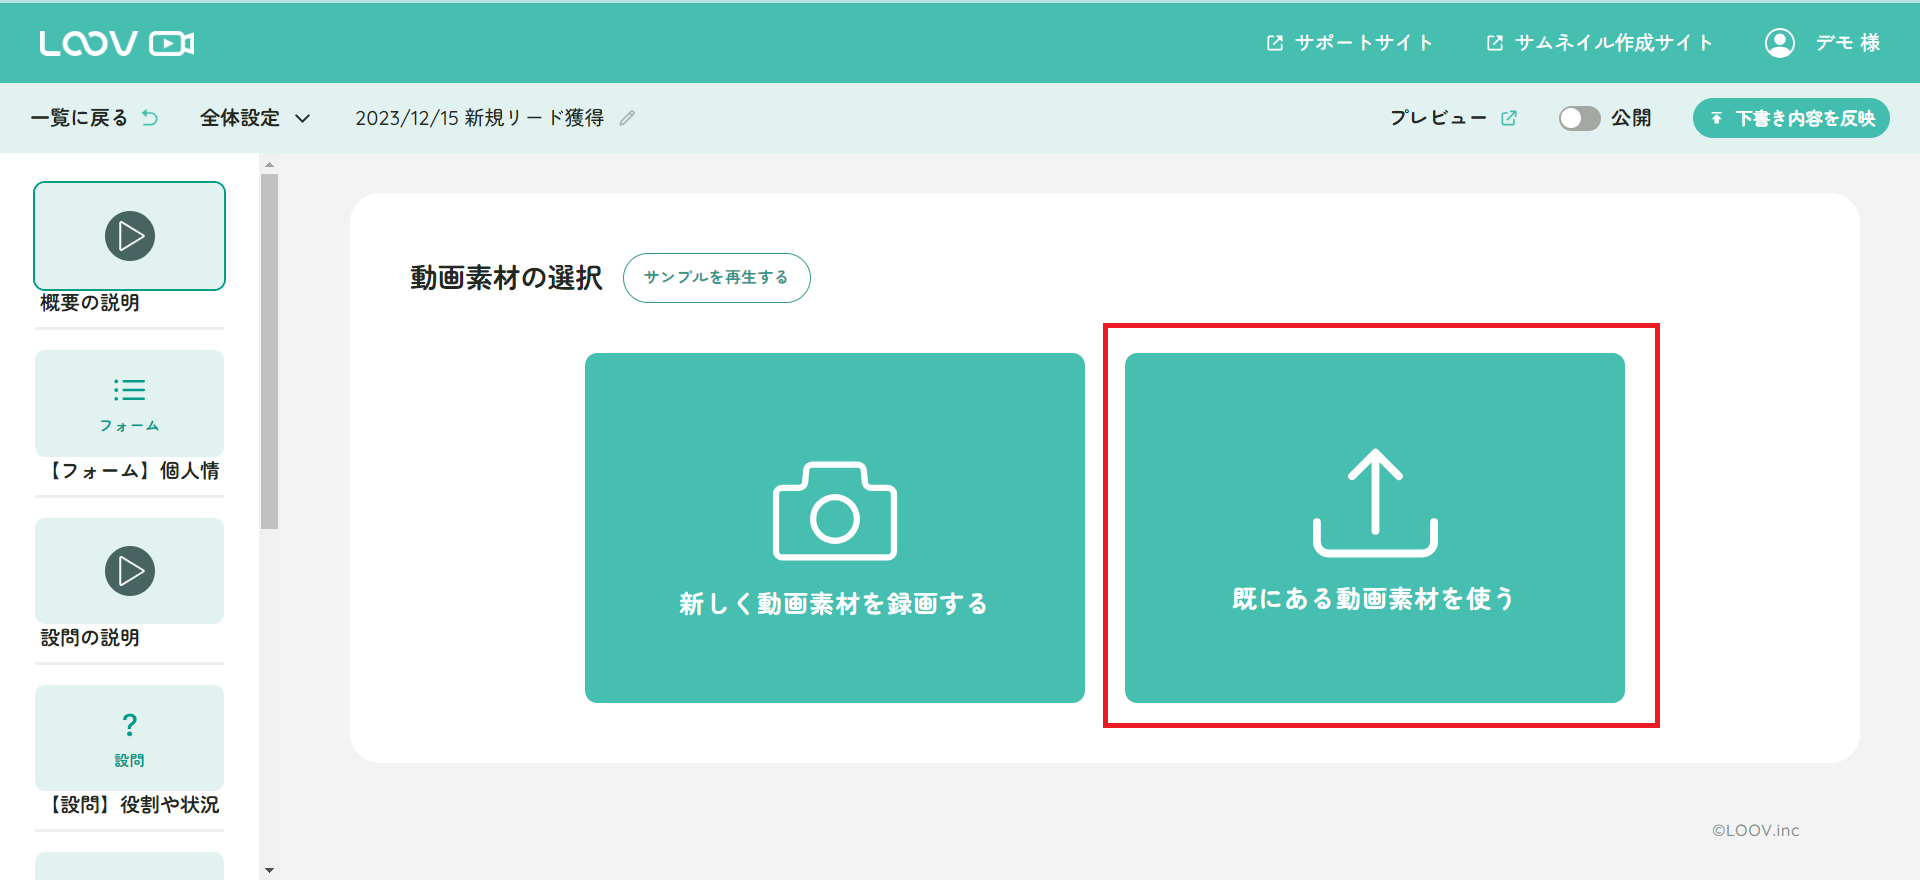Select the 設問の説明 slide thumbnail
The height and width of the screenshot is (880, 1920).
129,571
